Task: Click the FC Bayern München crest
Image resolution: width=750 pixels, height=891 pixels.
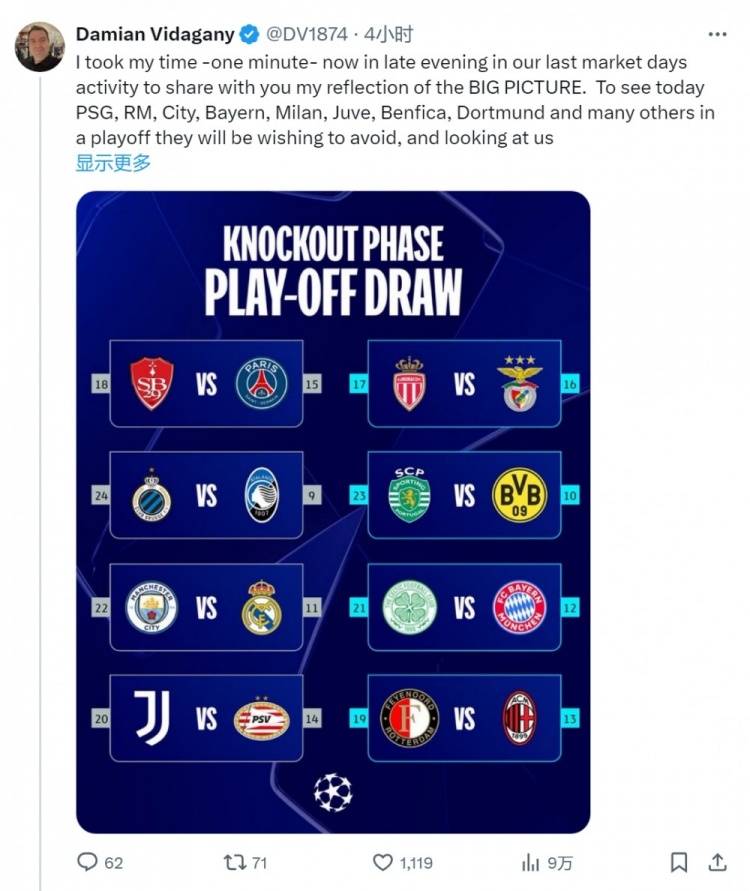Action: (520, 607)
